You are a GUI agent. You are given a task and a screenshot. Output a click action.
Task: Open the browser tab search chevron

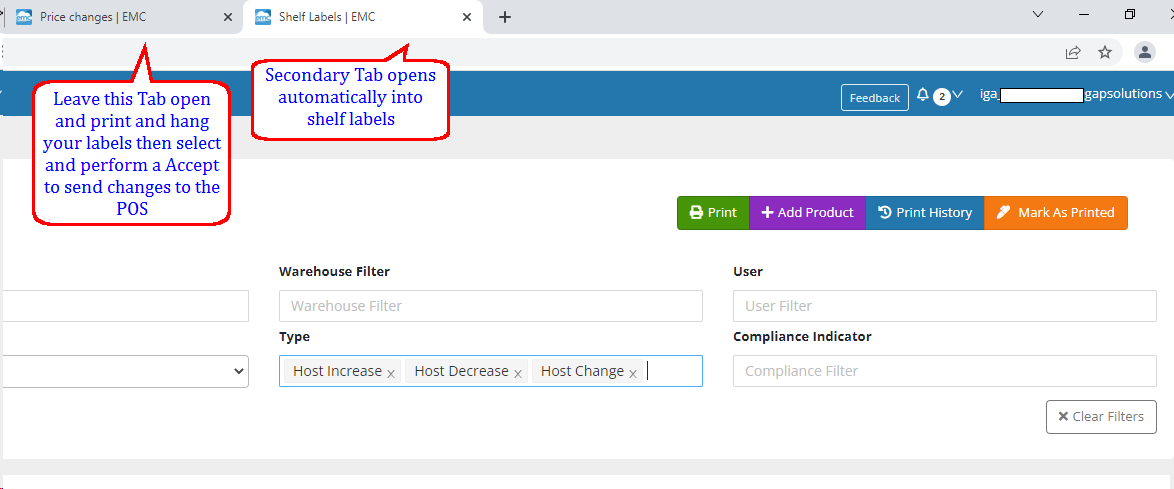click(1038, 15)
